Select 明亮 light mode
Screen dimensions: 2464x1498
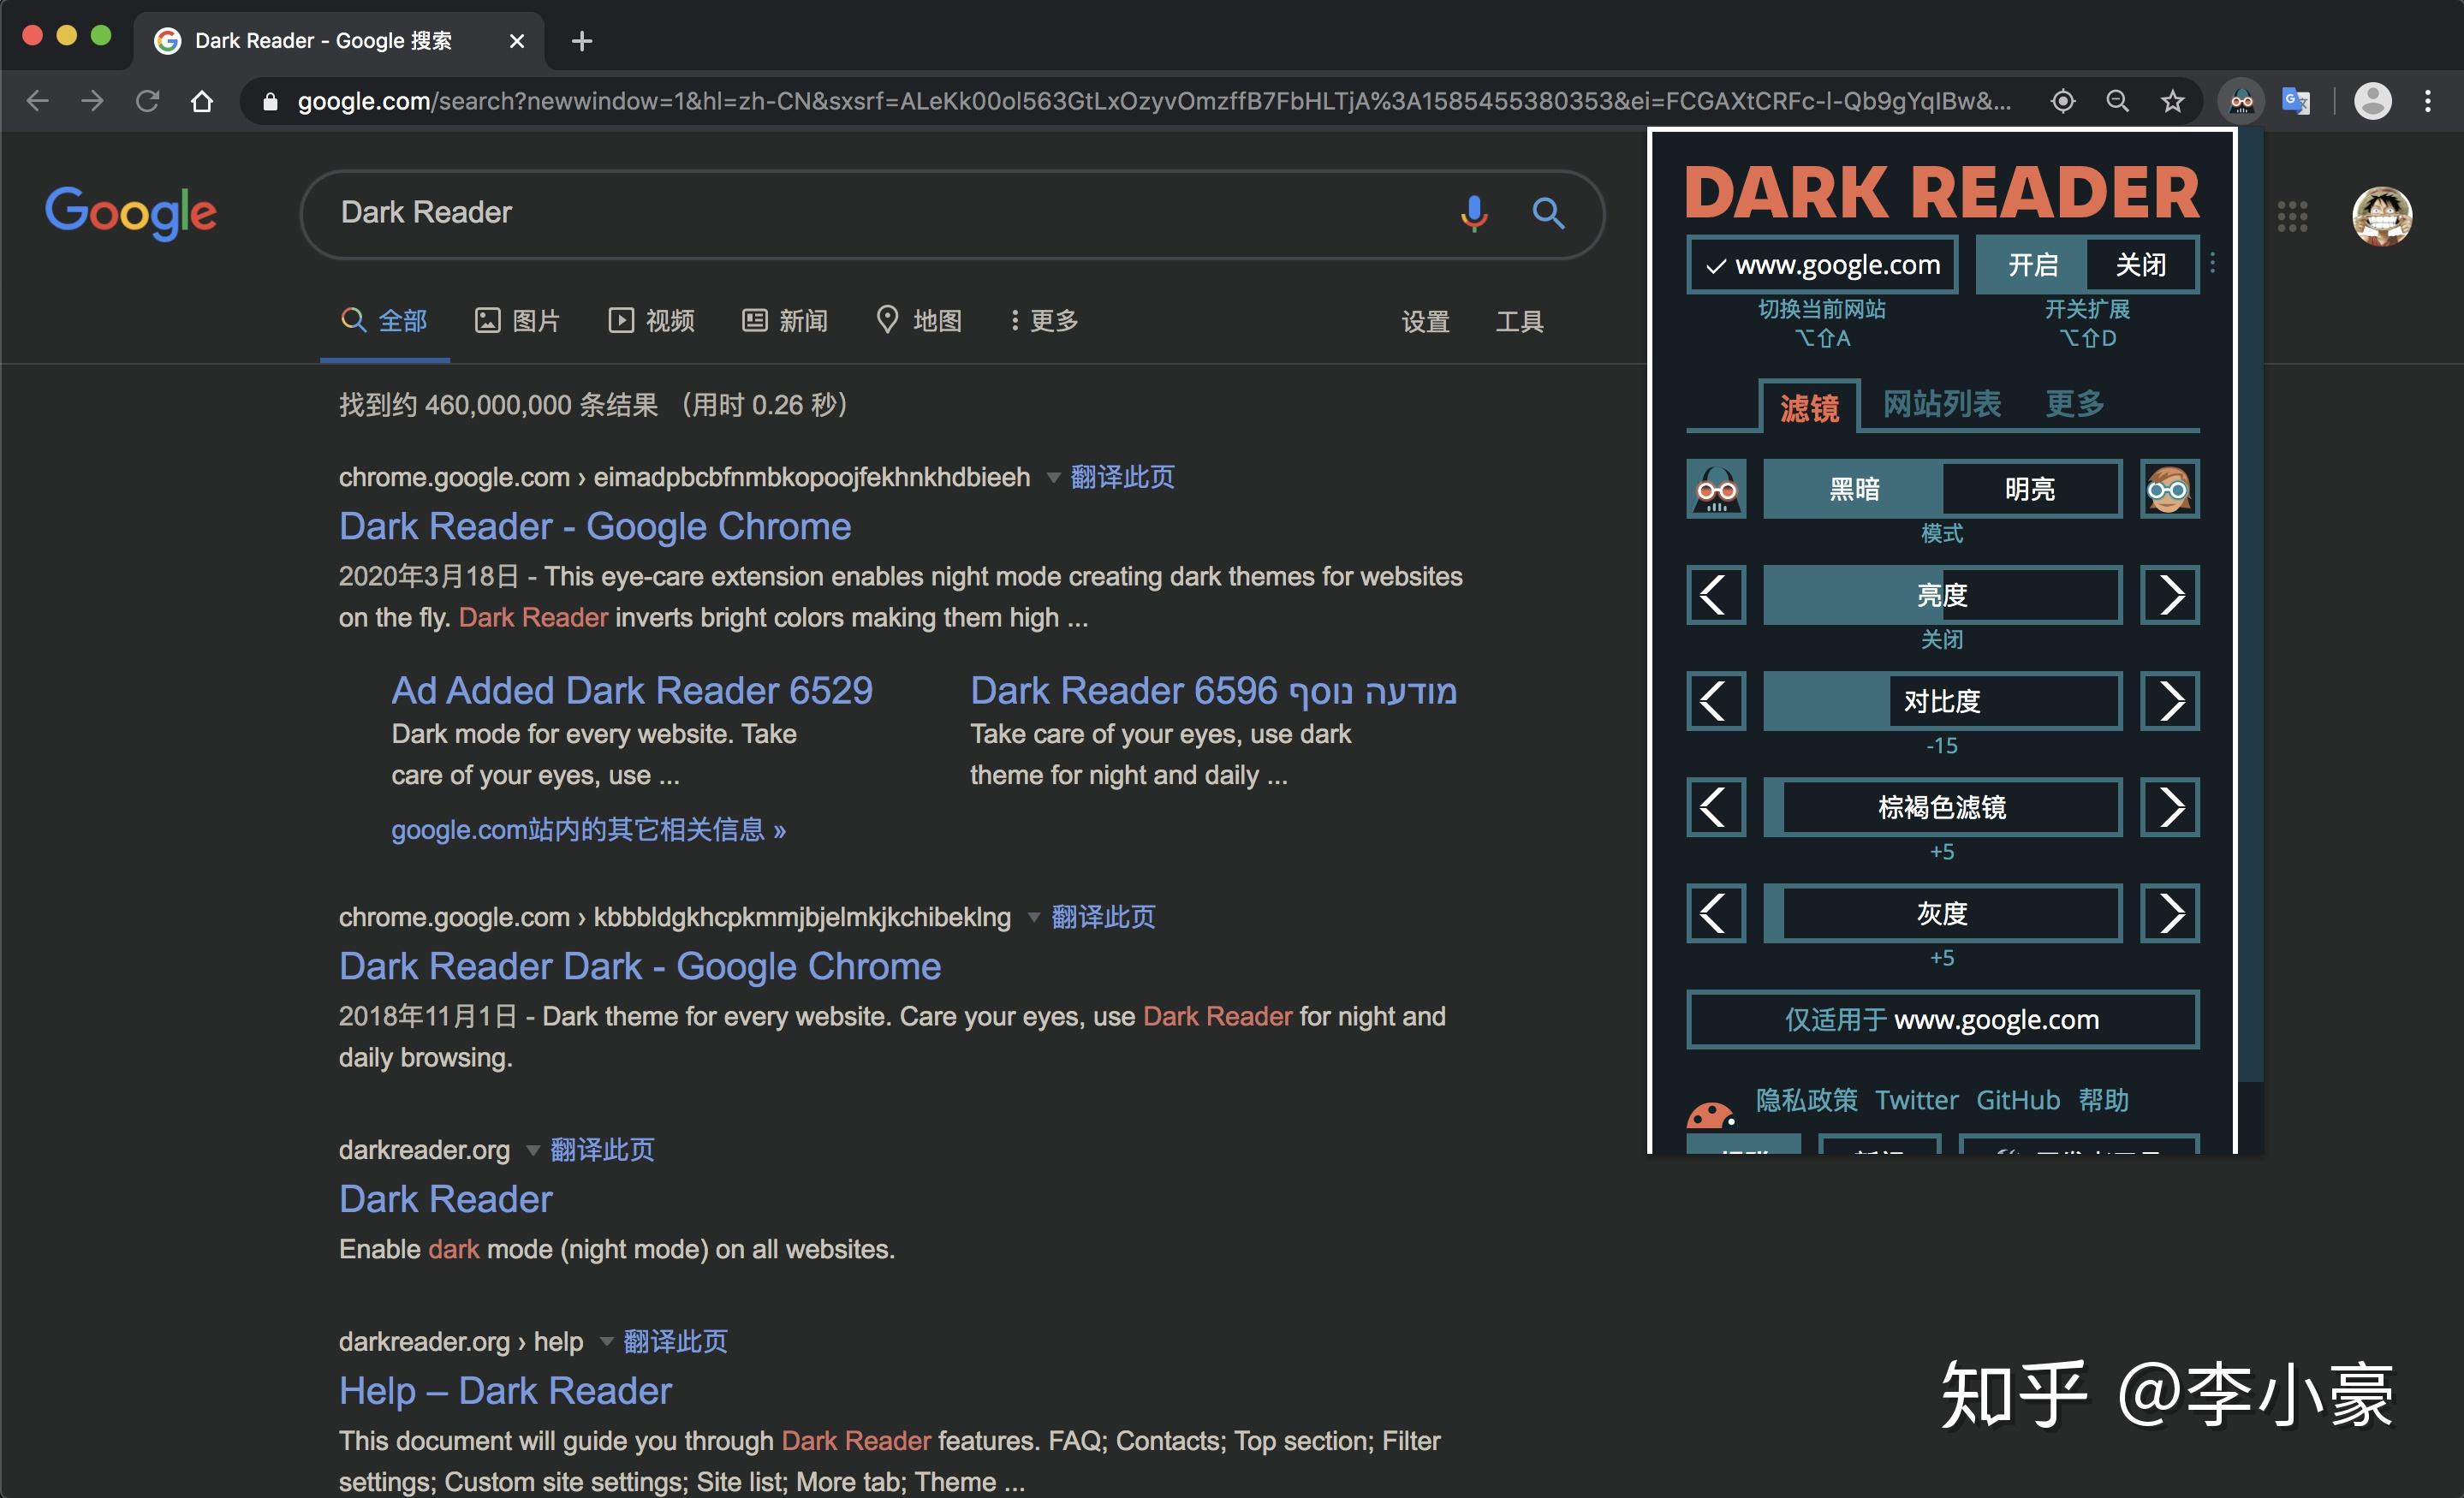[2029, 489]
